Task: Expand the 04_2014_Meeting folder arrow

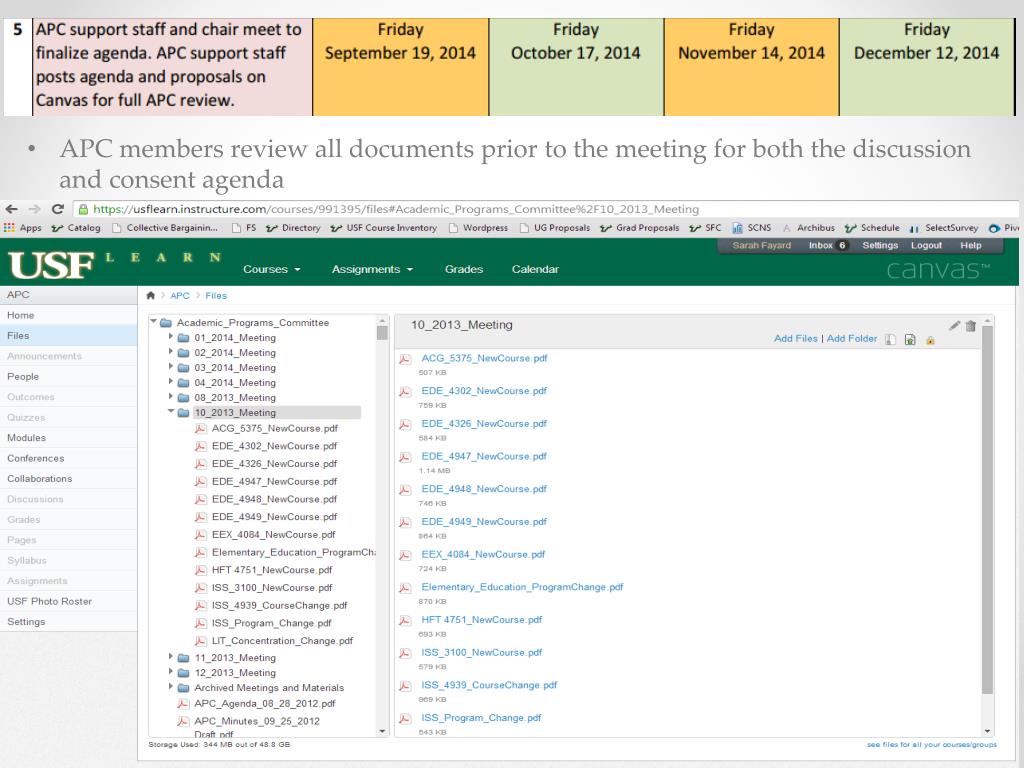Action: 171,382
